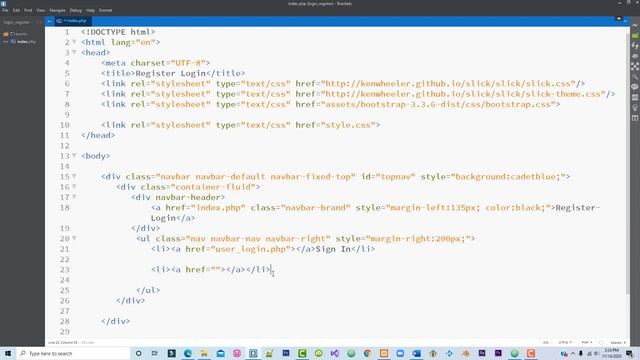Open the PHP language mode dropdown
This screenshot has width=640, height=360.
[x=587, y=342]
